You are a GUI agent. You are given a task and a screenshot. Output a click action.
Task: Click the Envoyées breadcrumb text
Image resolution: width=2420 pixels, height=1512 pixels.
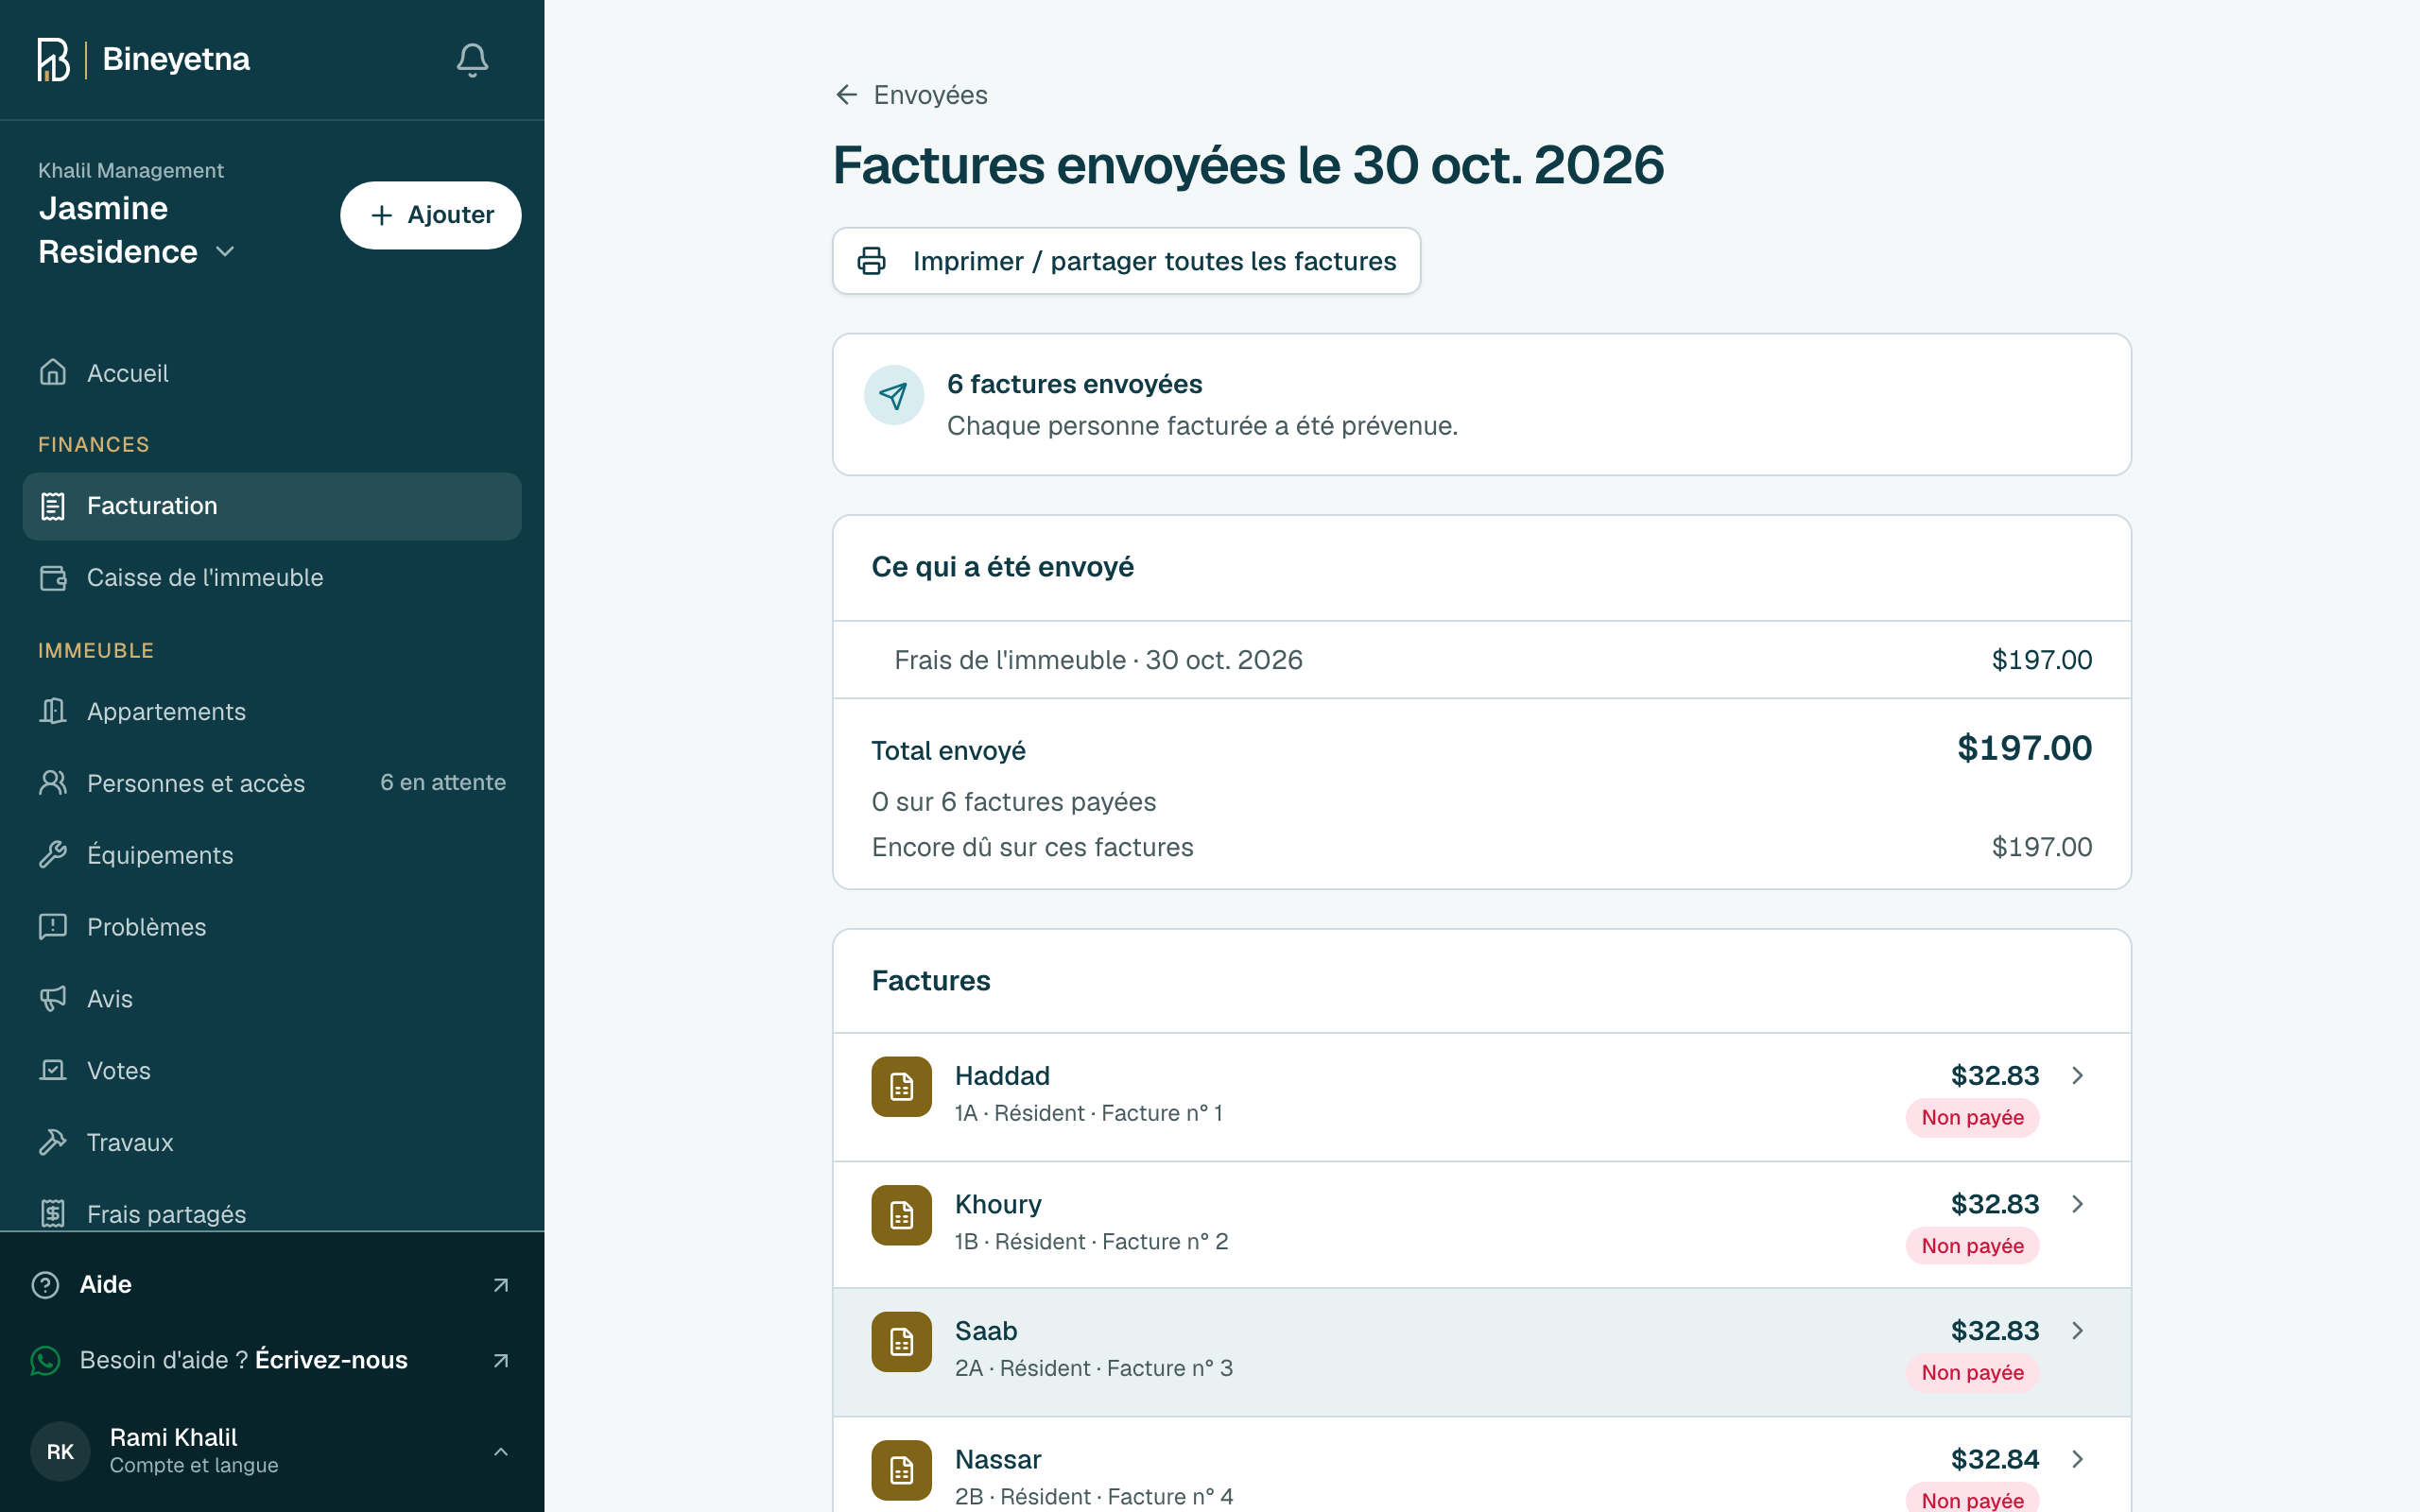930,95
